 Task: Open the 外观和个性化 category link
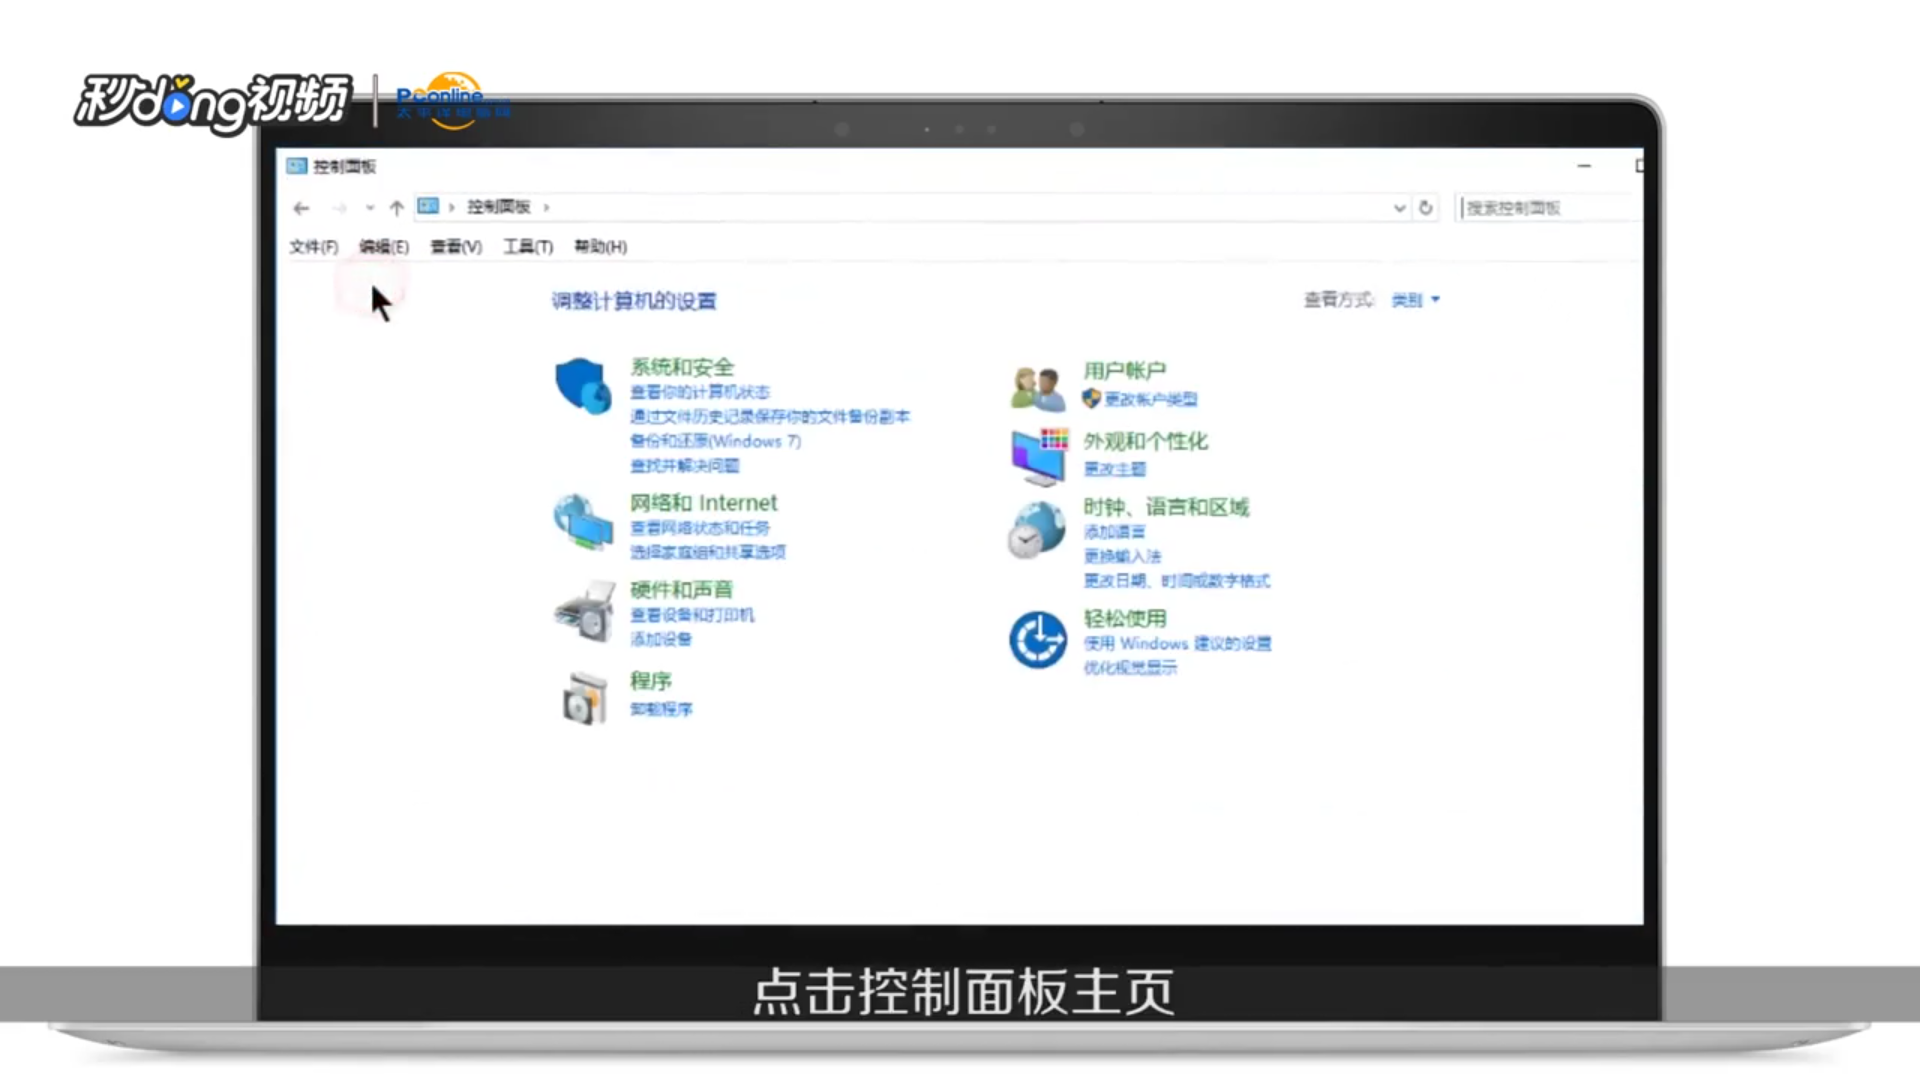click(1146, 442)
